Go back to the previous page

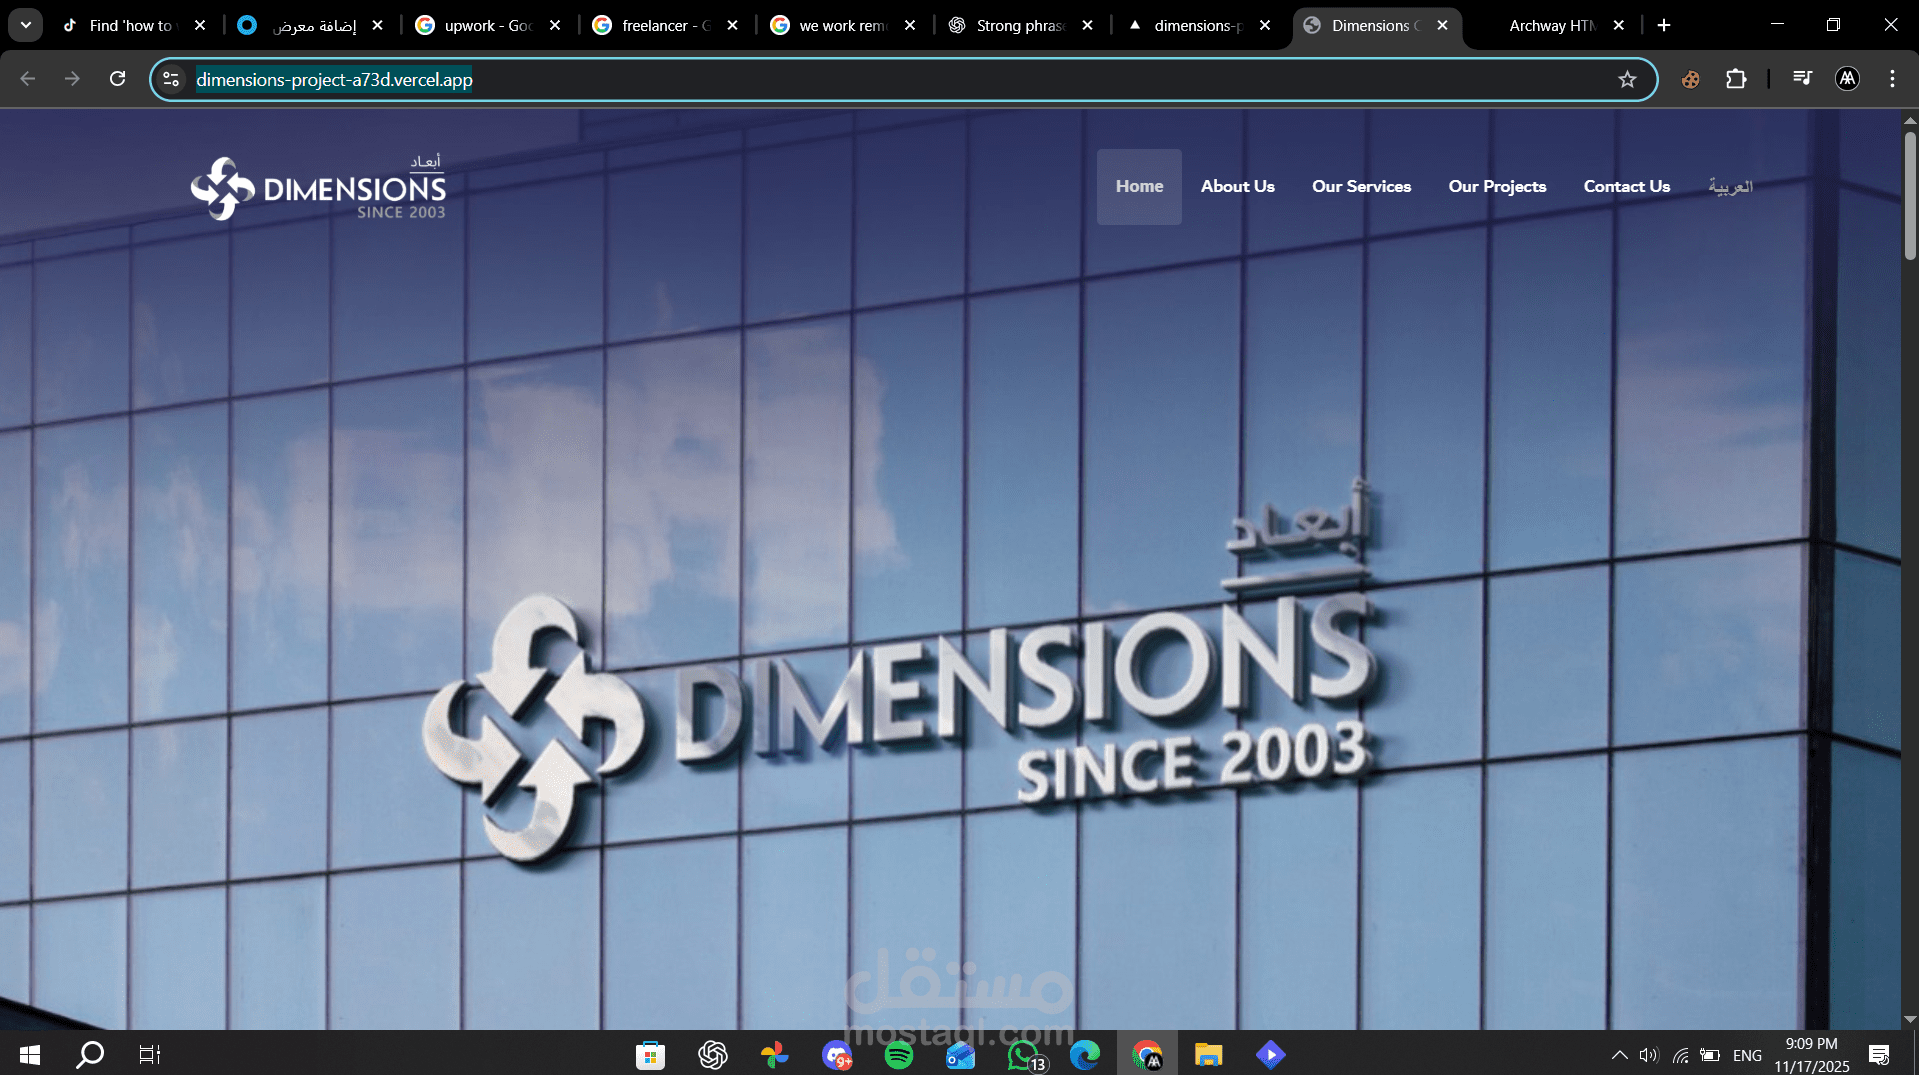tap(28, 79)
